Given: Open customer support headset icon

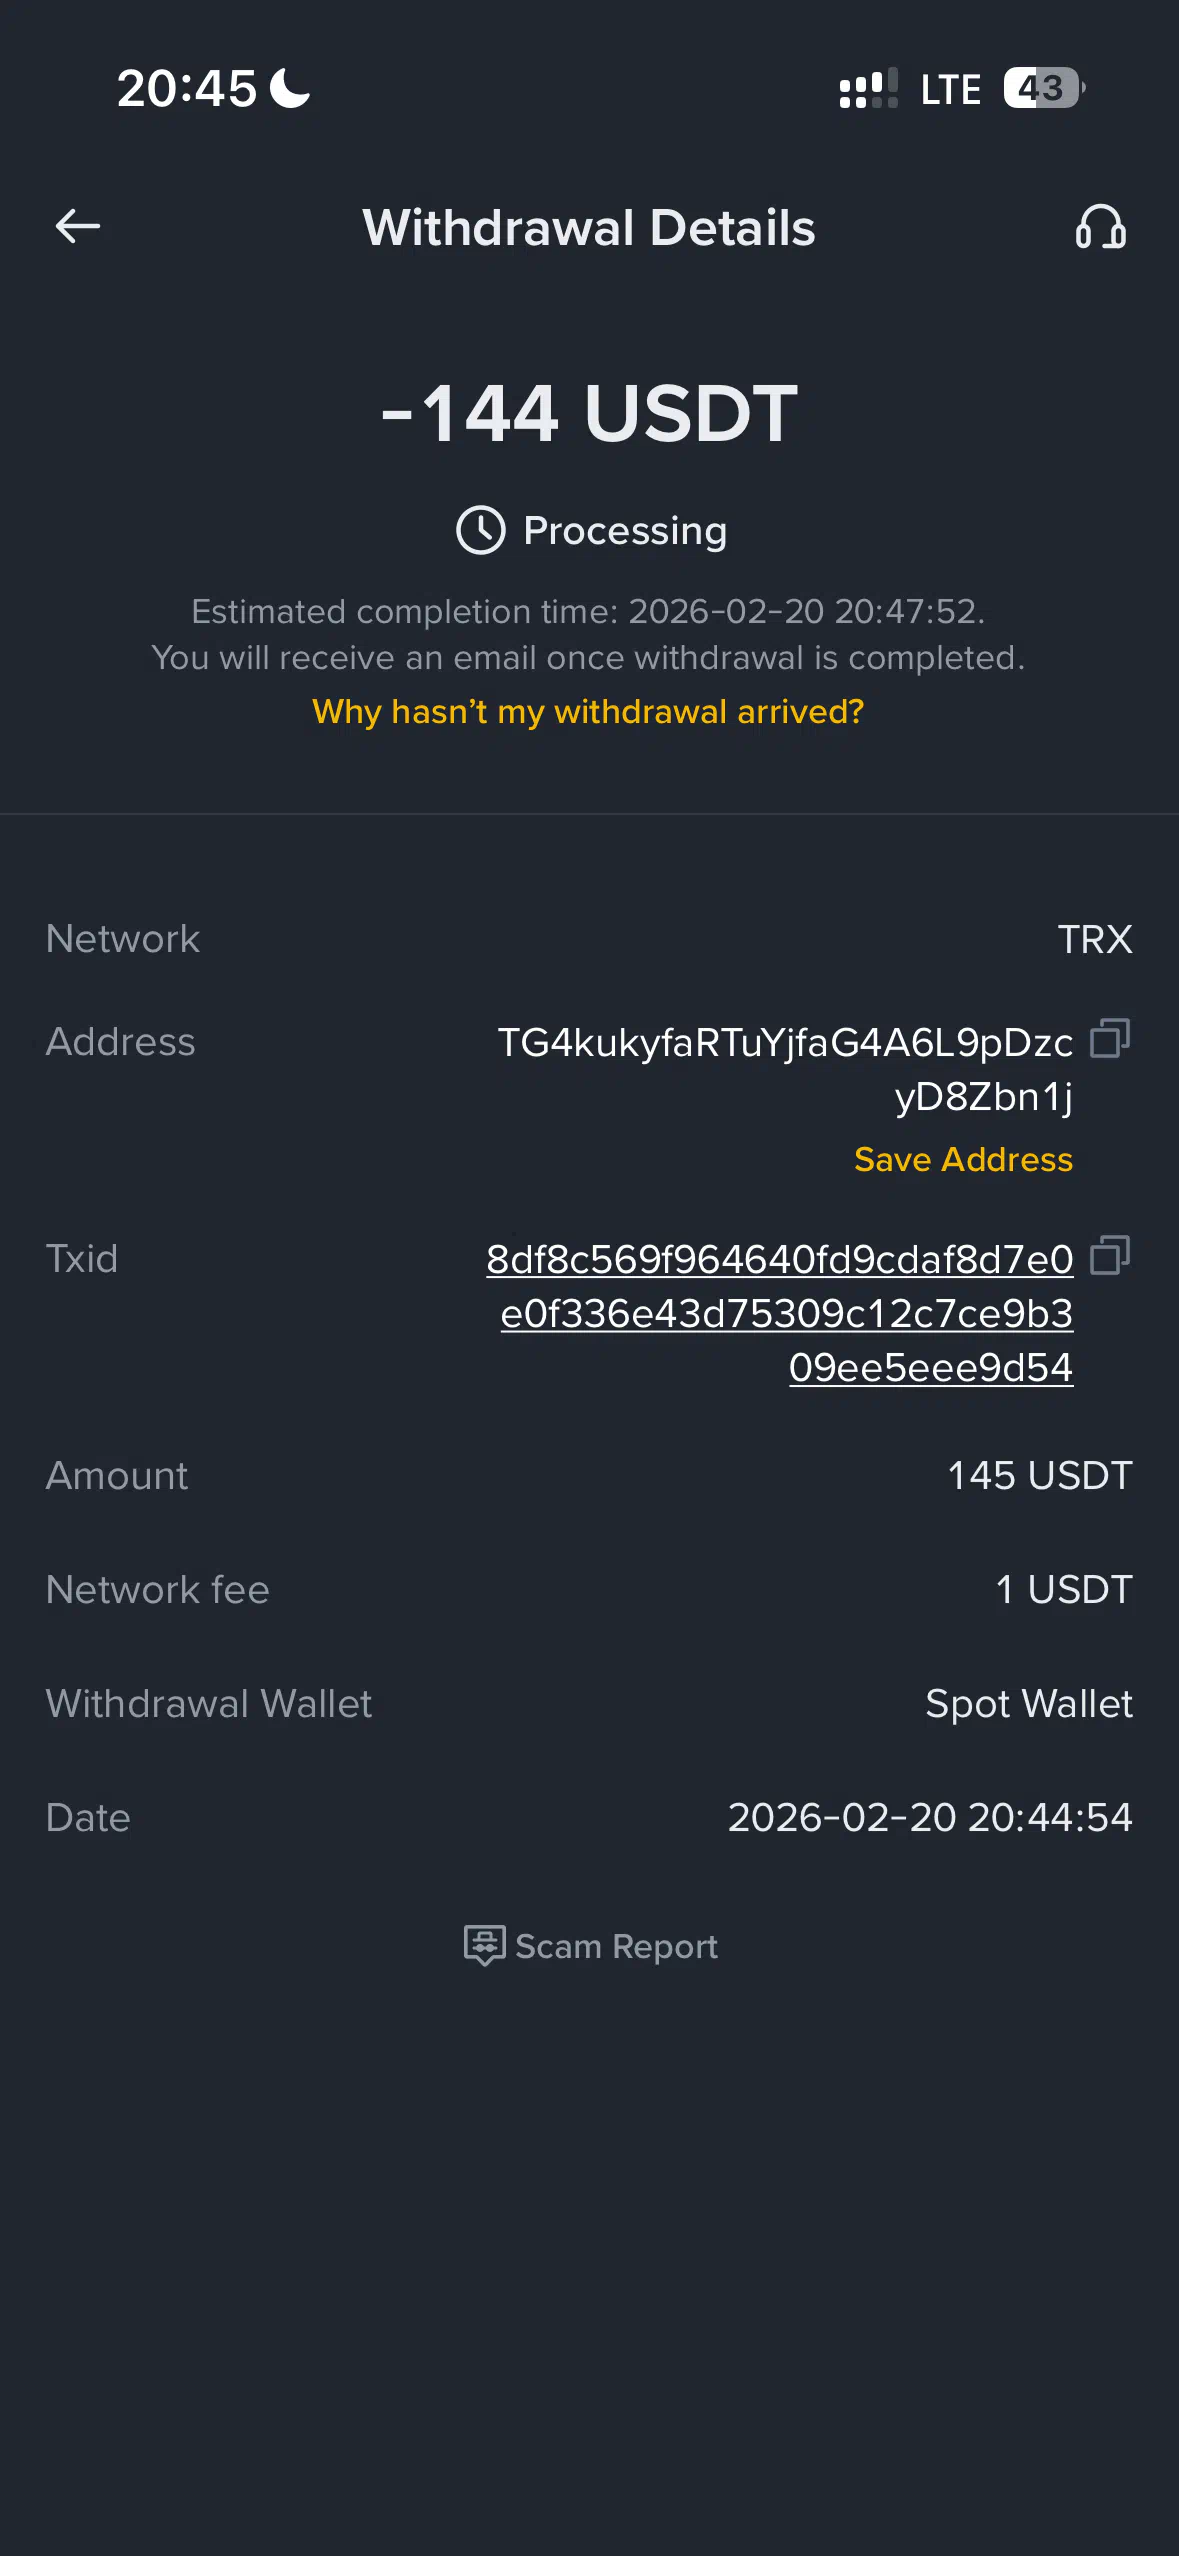Looking at the screenshot, I should pyautogui.click(x=1100, y=227).
